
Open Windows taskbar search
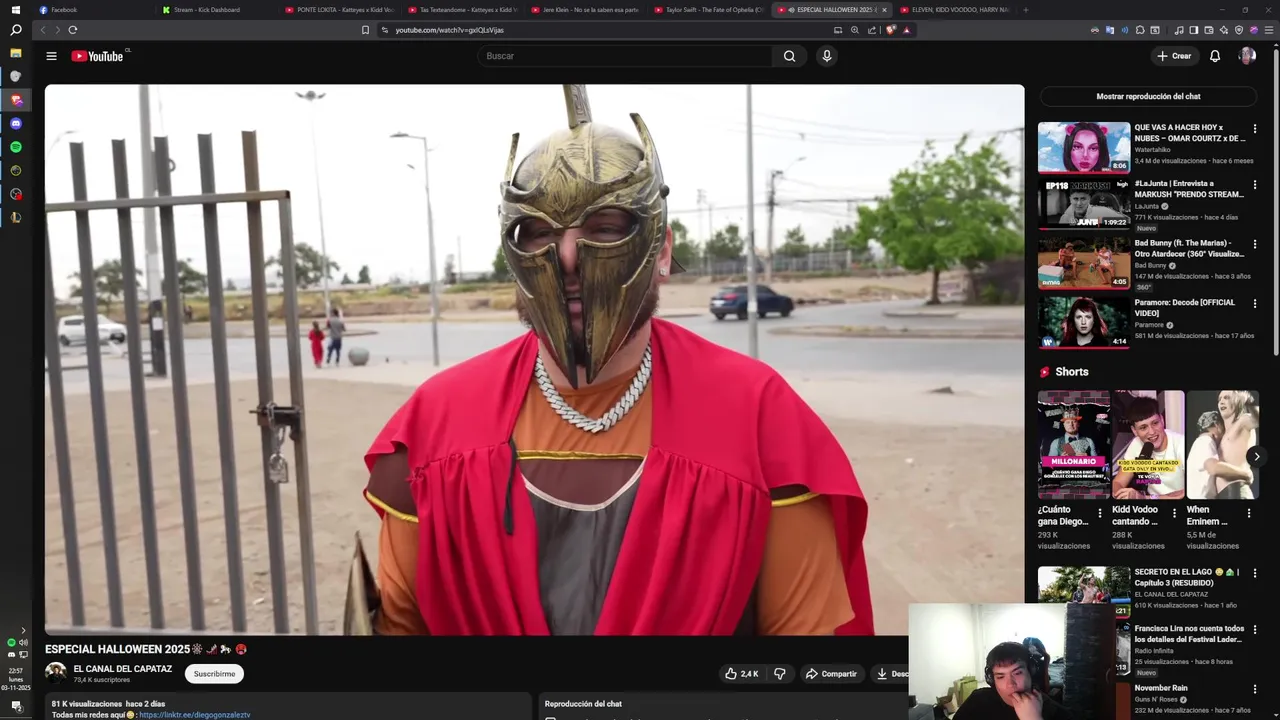15,30
